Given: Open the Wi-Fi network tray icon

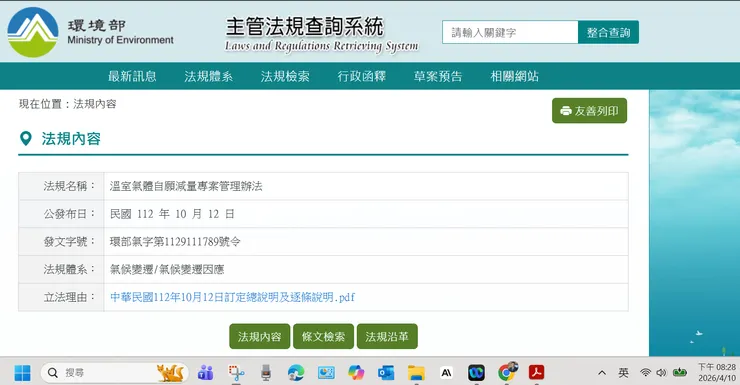Looking at the screenshot, I should pyautogui.click(x=645, y=373).
